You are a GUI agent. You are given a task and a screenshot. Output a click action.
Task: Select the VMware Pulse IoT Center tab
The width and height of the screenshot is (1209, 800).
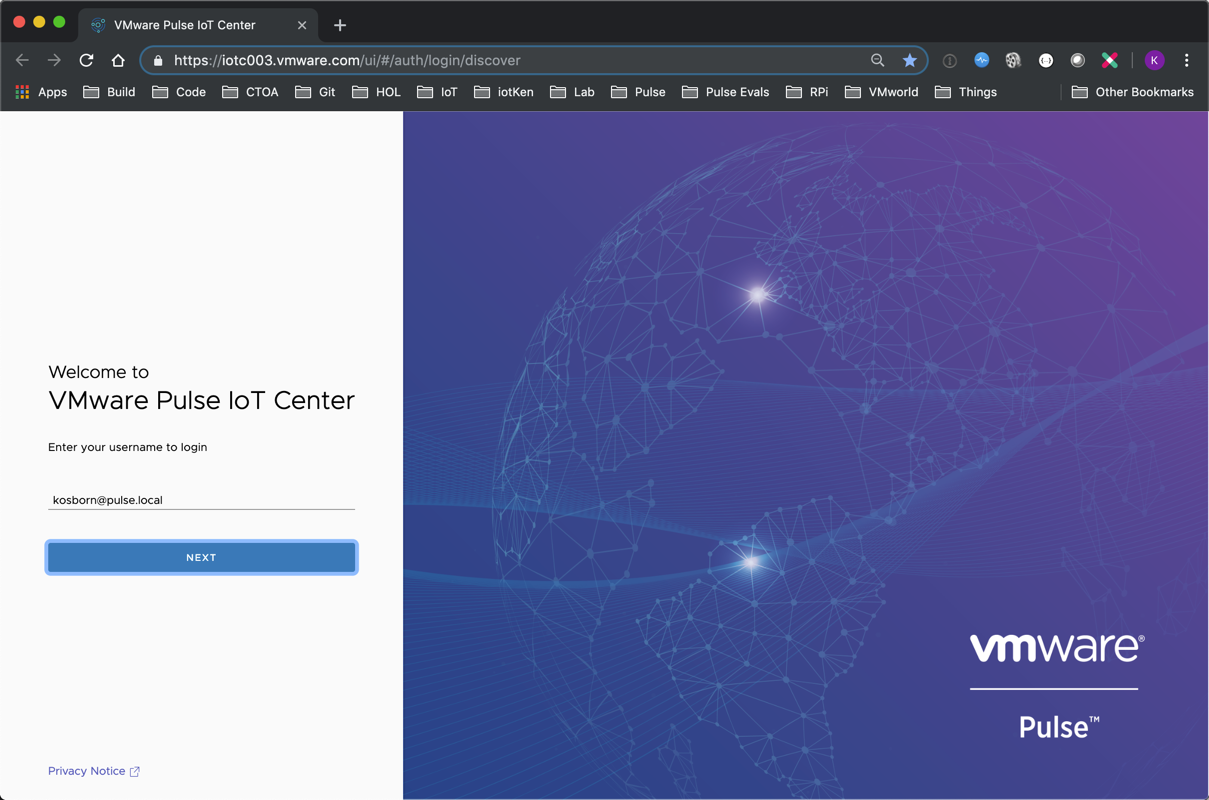click(x=185, y=25)
